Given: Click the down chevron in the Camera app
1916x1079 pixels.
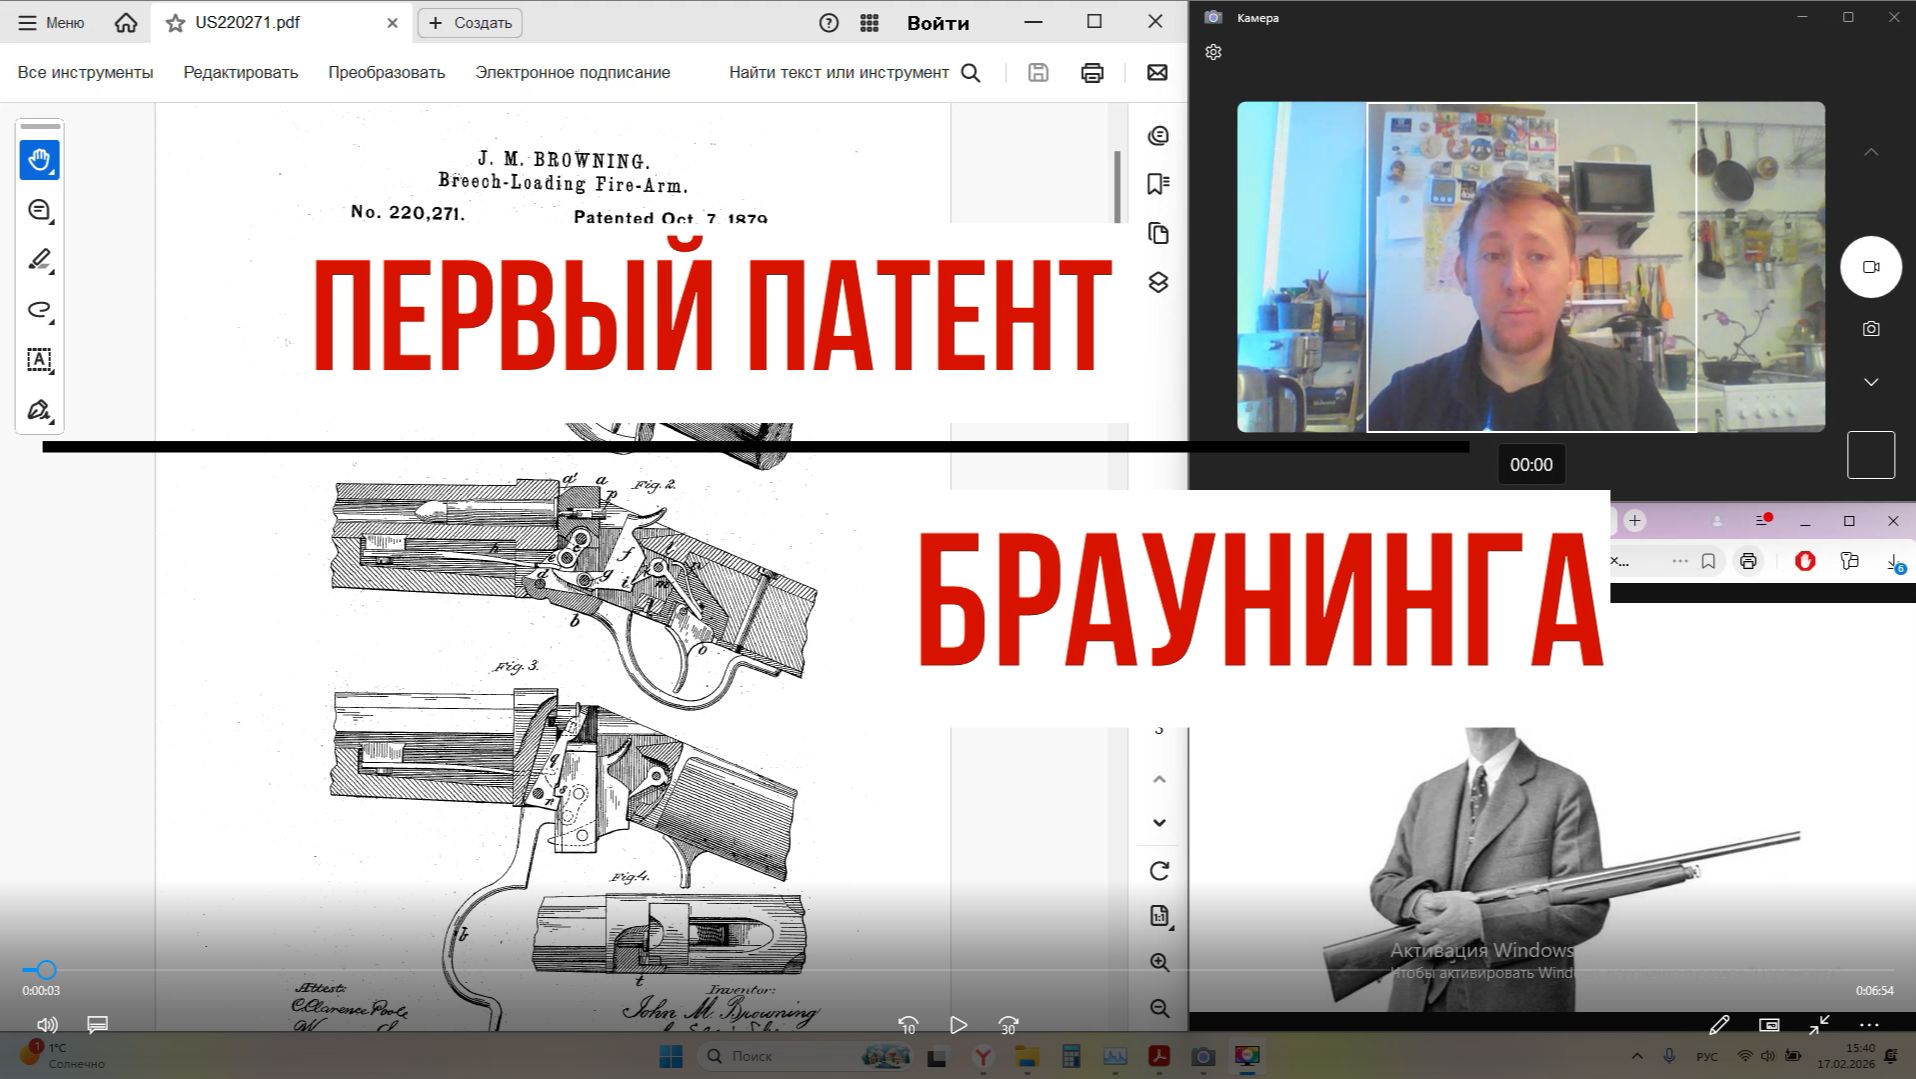Looking at the screenshot, I should coord(1870,381).
